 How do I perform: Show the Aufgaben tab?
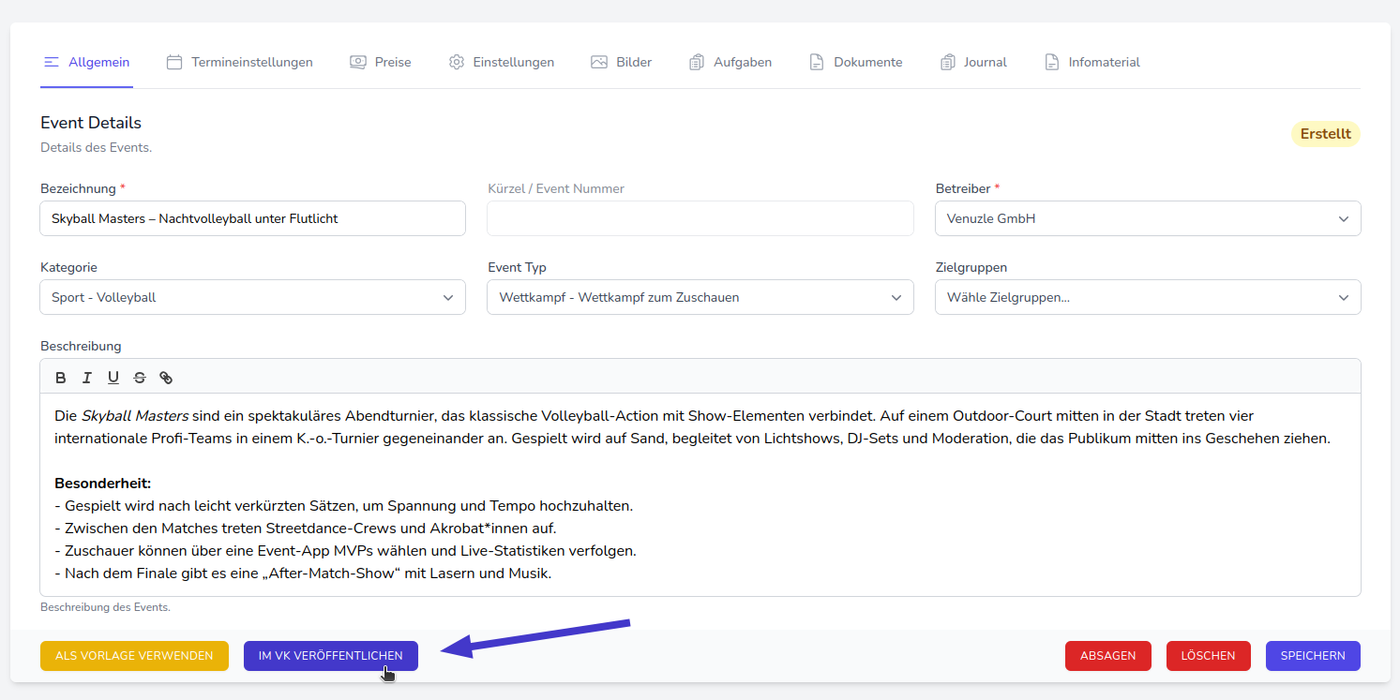coord(731,62)
